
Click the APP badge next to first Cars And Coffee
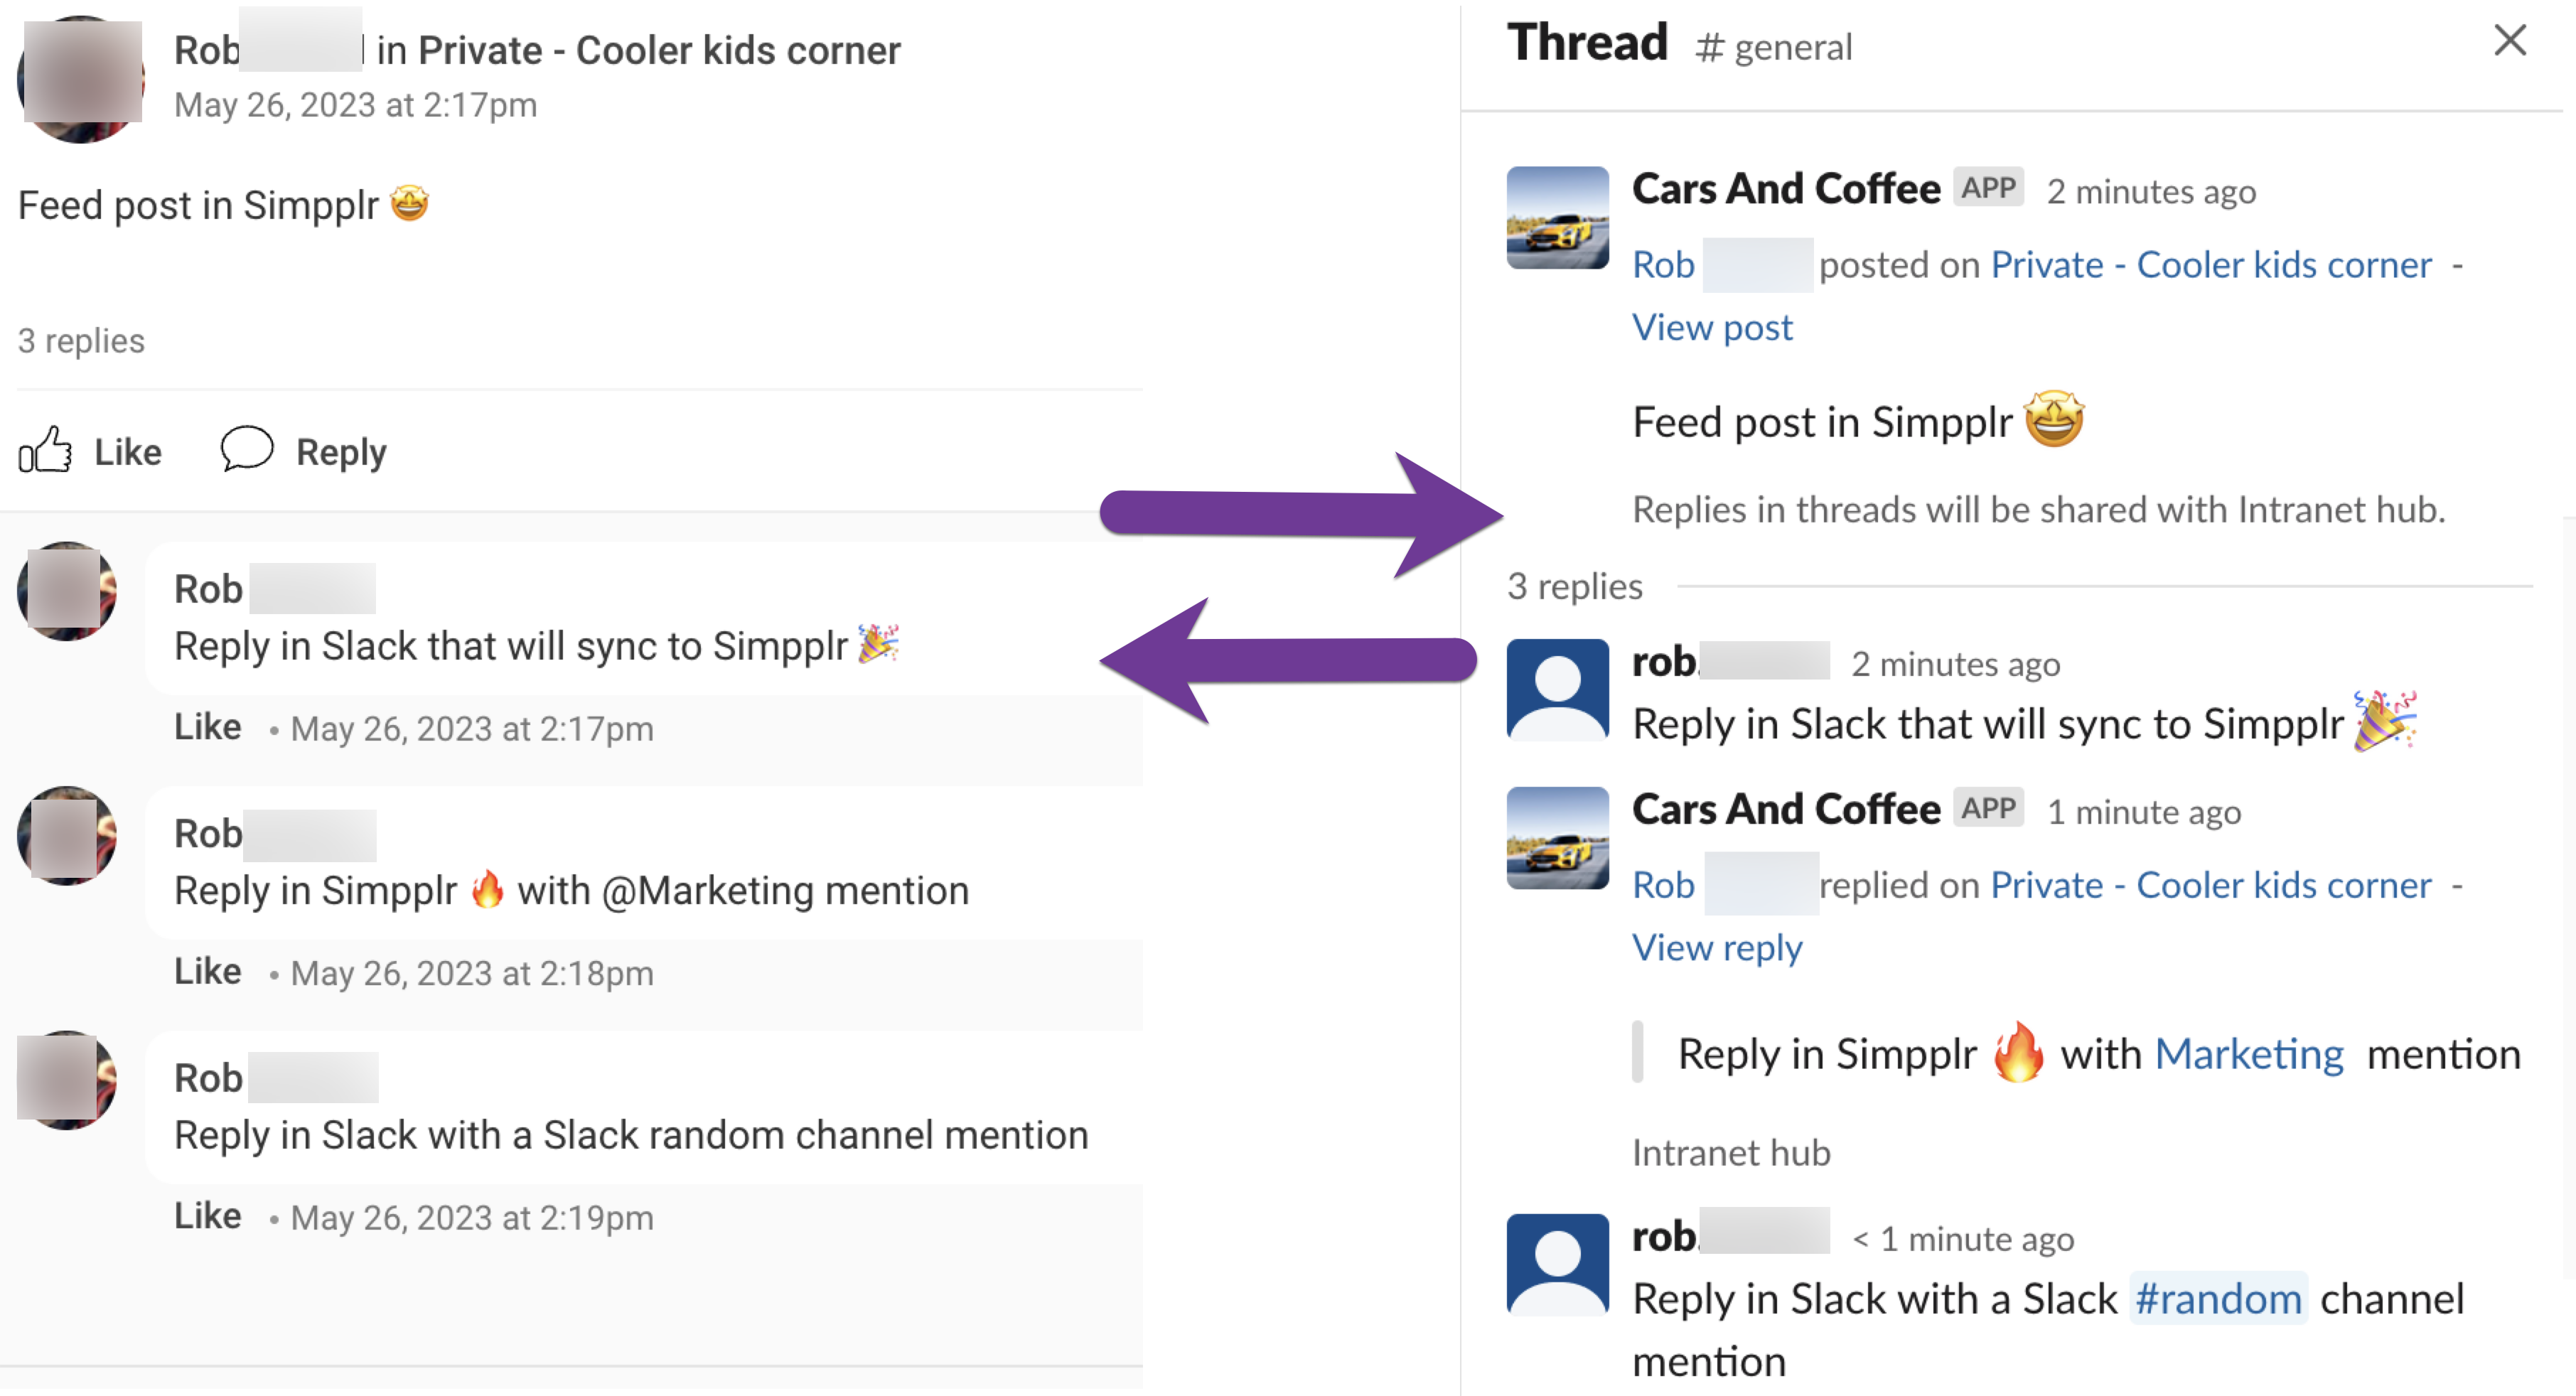[1988, 187]
